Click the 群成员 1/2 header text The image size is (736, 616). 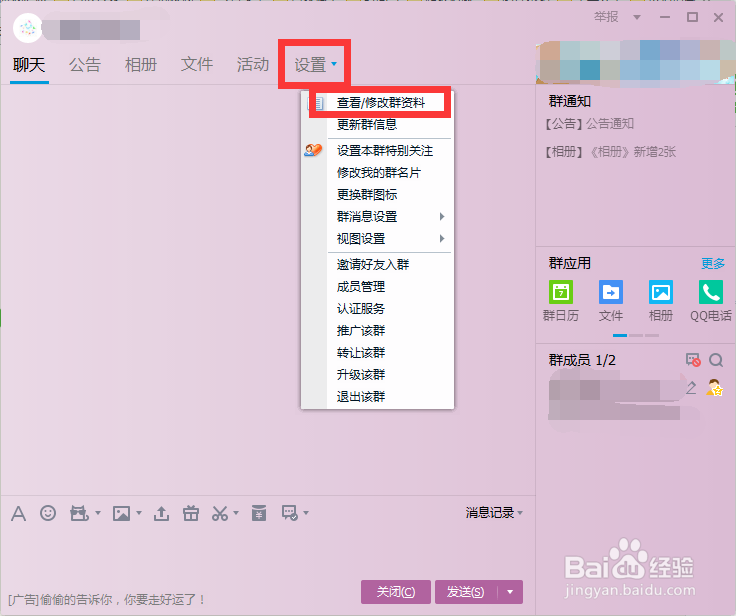coord(582,360)
